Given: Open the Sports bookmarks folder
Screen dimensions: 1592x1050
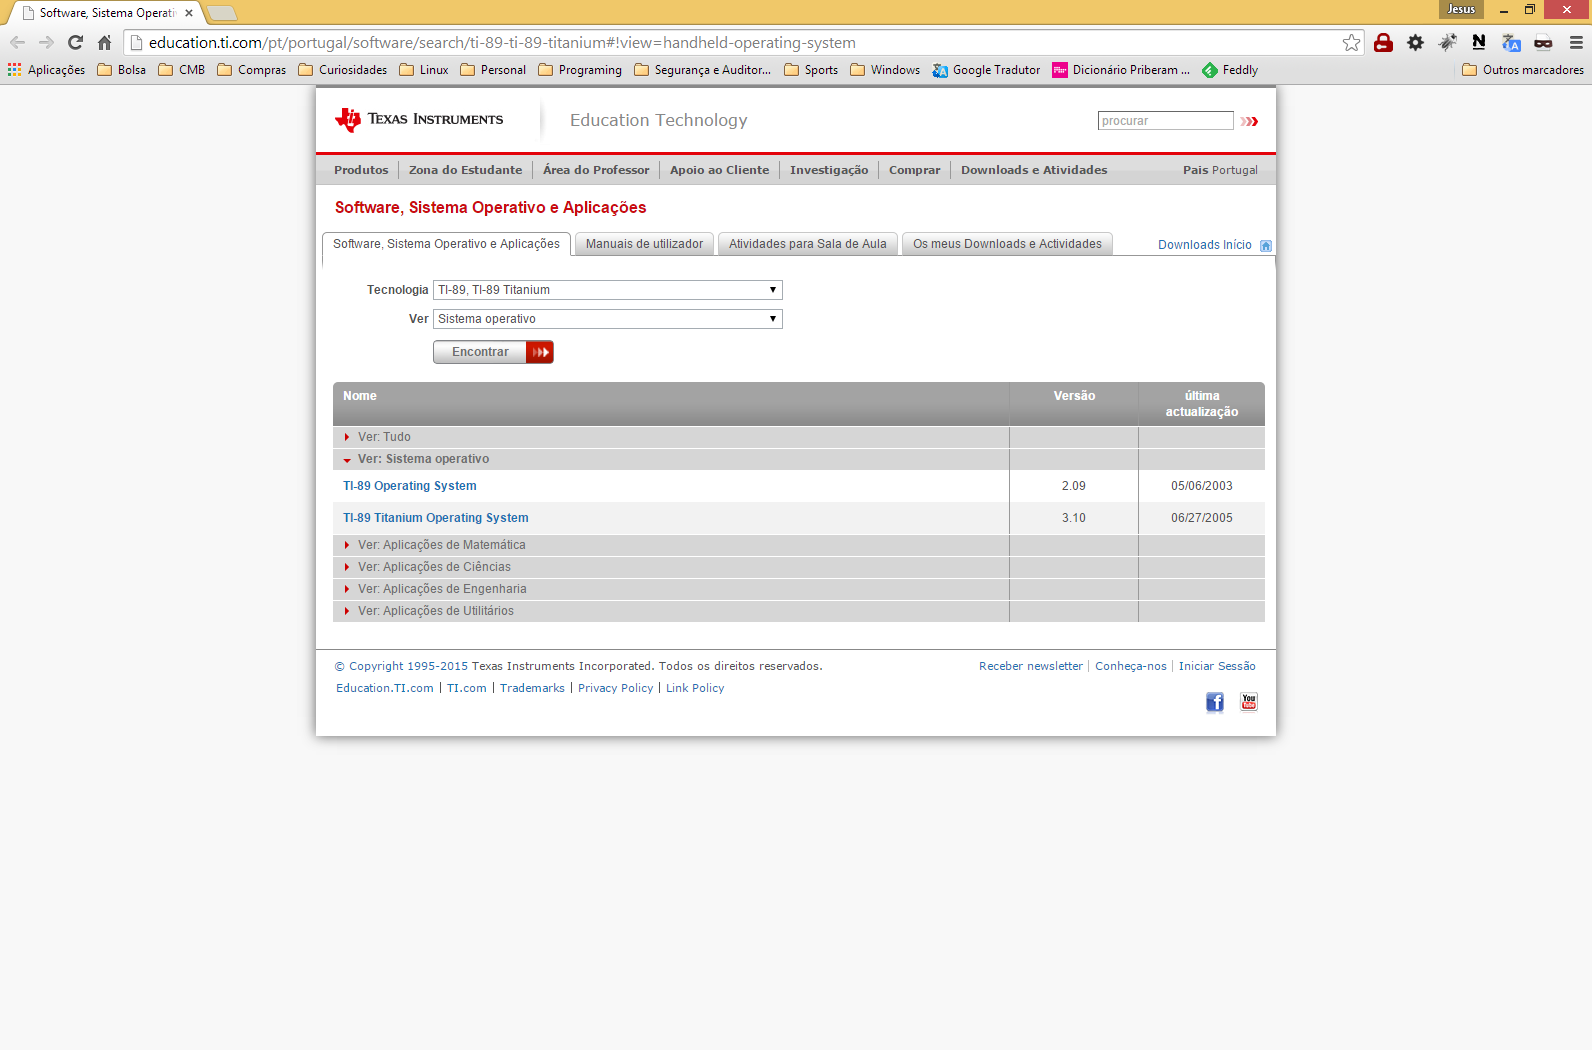Looking at the screenshot, I should 811,70.
